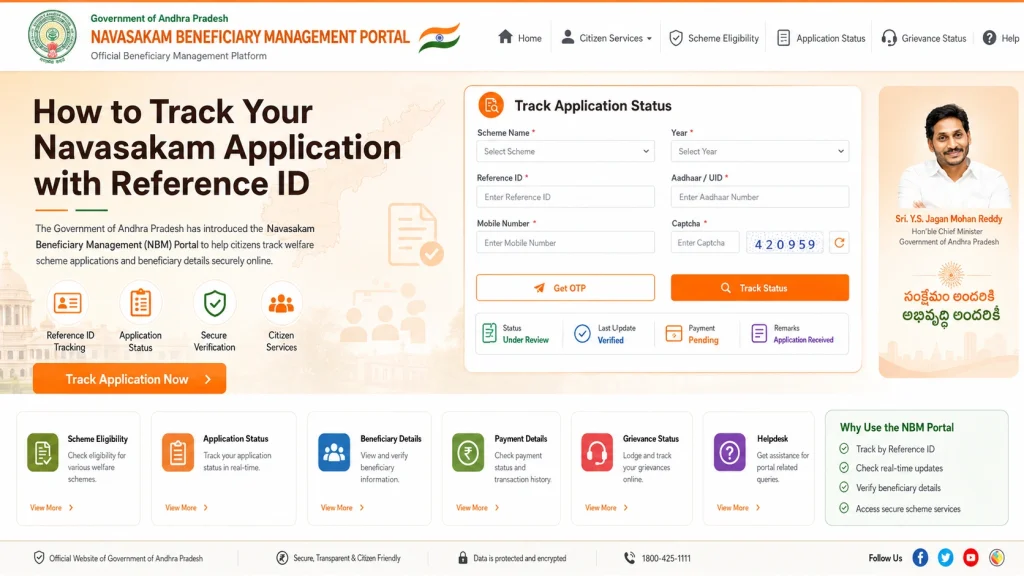Click the Application Status document icon in navbar
1024x576 pixels.
pyautogui.click(x=783, y=38)
